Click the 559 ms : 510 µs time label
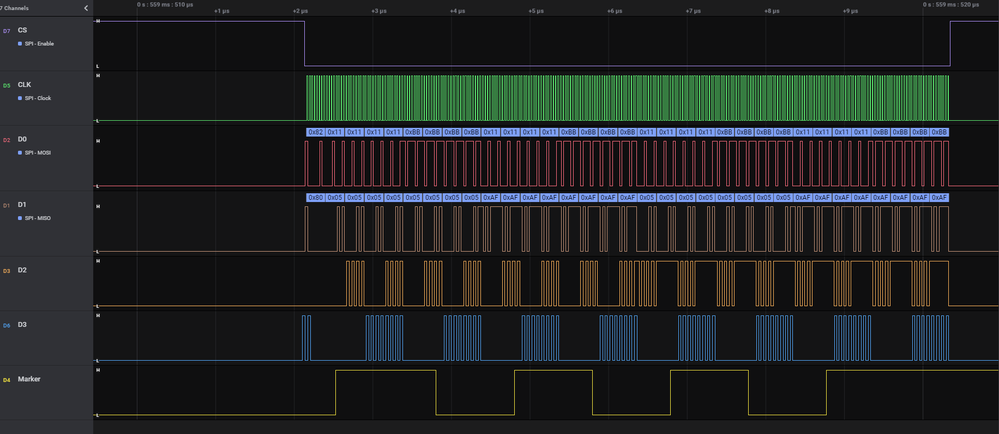Image resolution: width=999 pixels, height=434 pixels. point(165,4)
